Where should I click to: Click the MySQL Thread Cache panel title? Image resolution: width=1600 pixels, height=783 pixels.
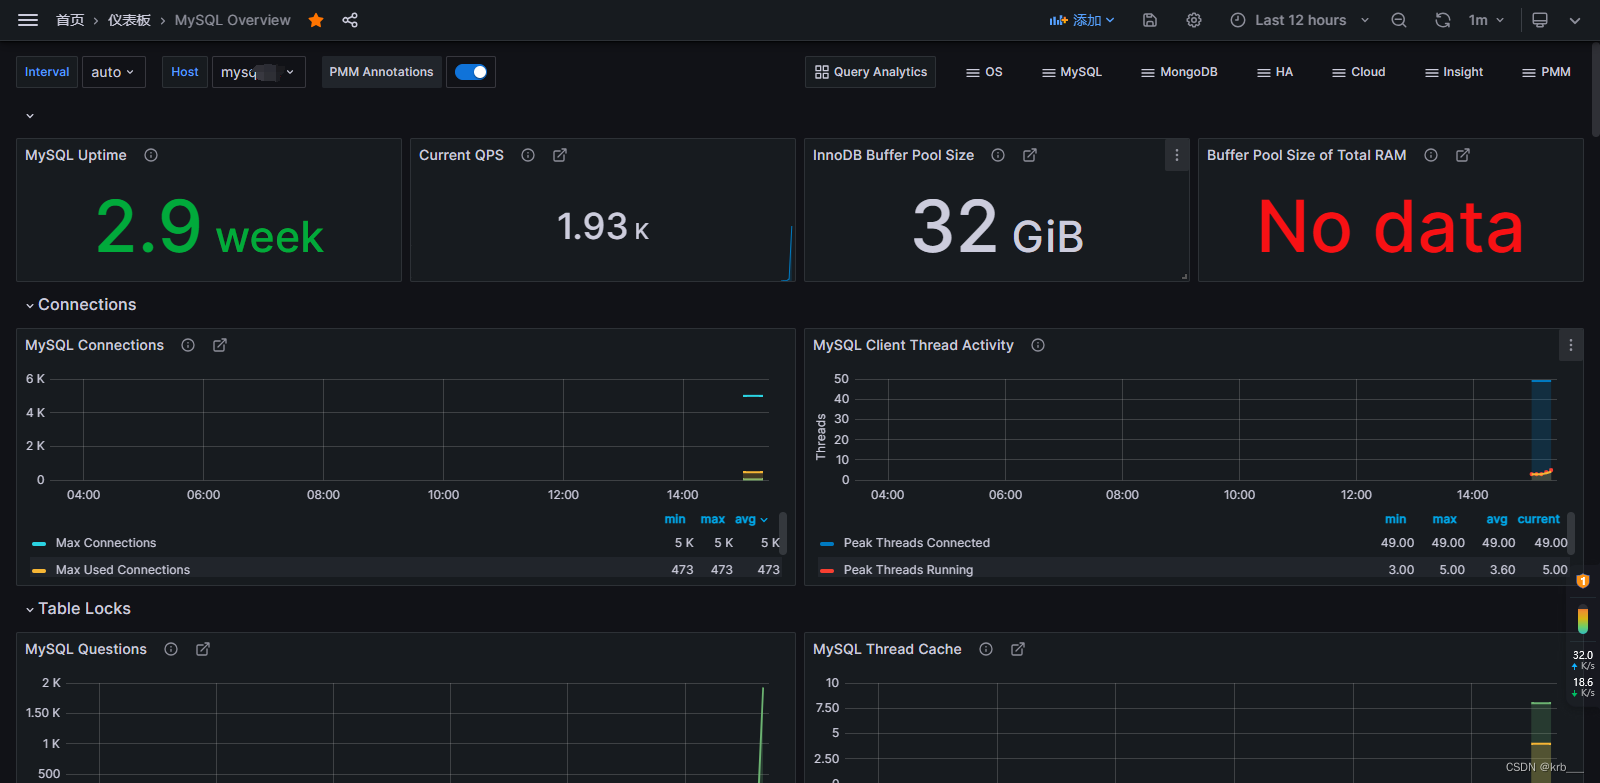tap(887, 649)
